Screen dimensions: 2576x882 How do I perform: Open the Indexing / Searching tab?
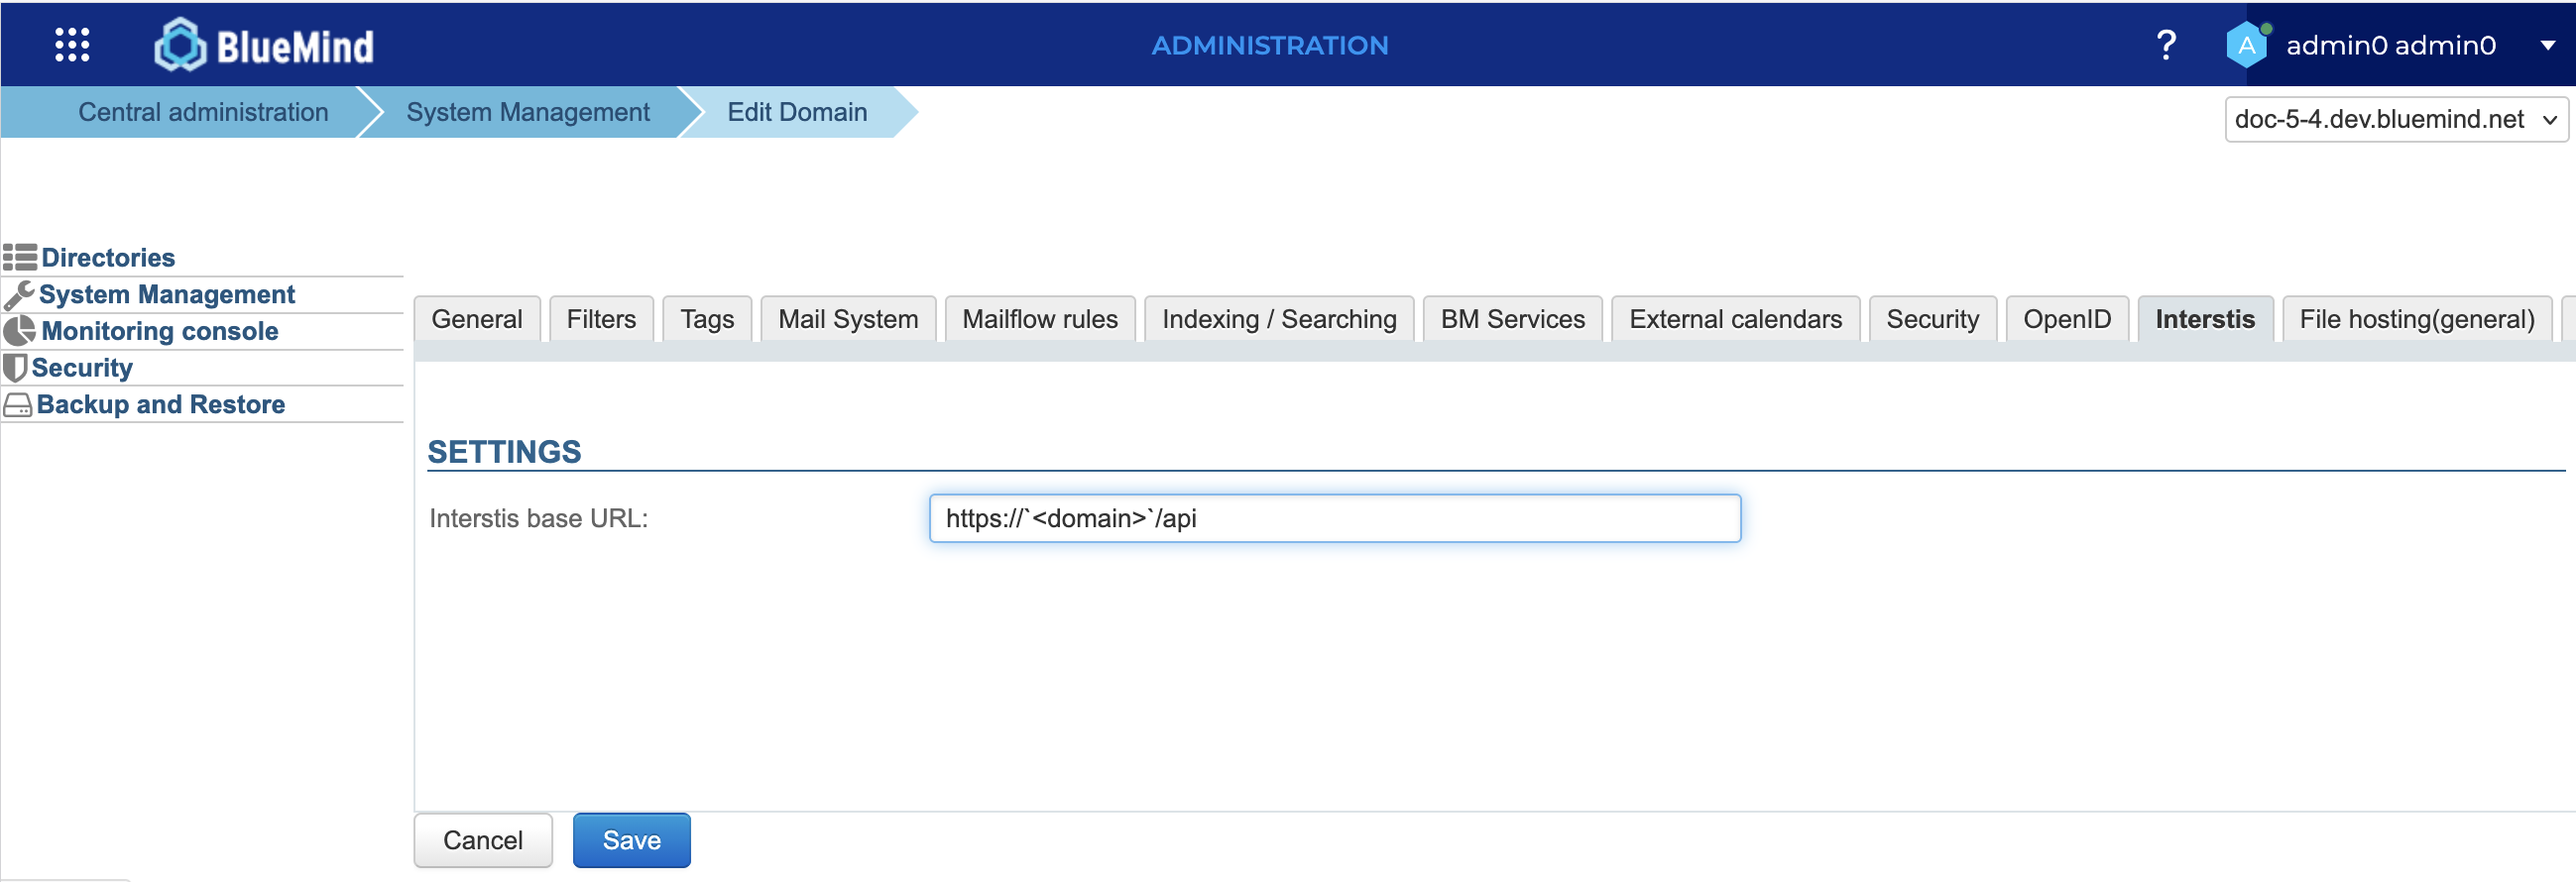coord(1278,319)
